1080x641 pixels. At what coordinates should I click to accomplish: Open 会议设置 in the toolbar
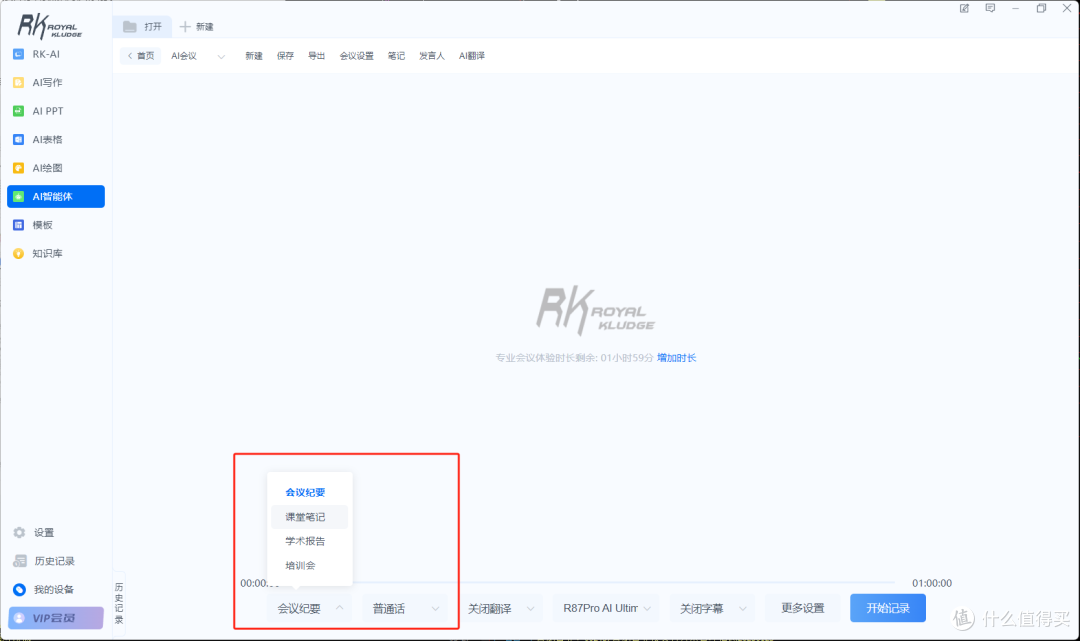356,56
